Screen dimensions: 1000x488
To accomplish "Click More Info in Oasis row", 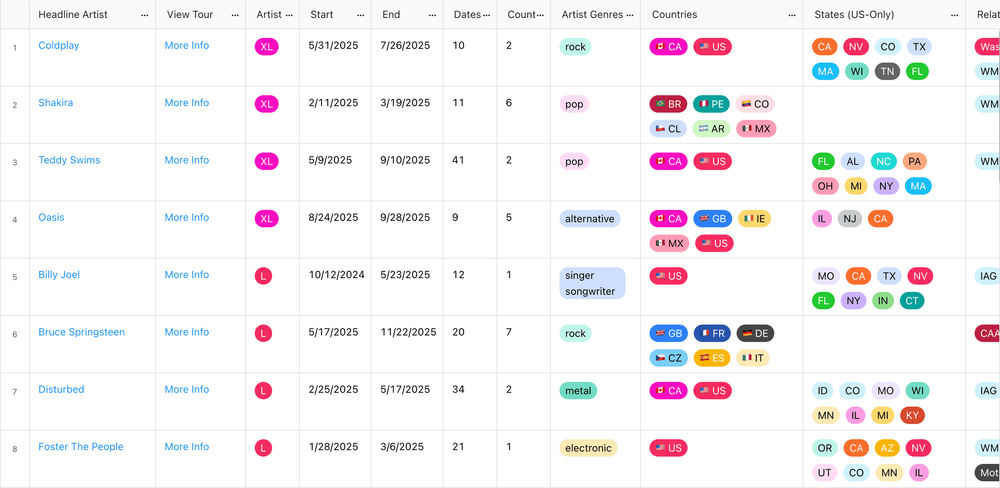I will coord(187,218).
